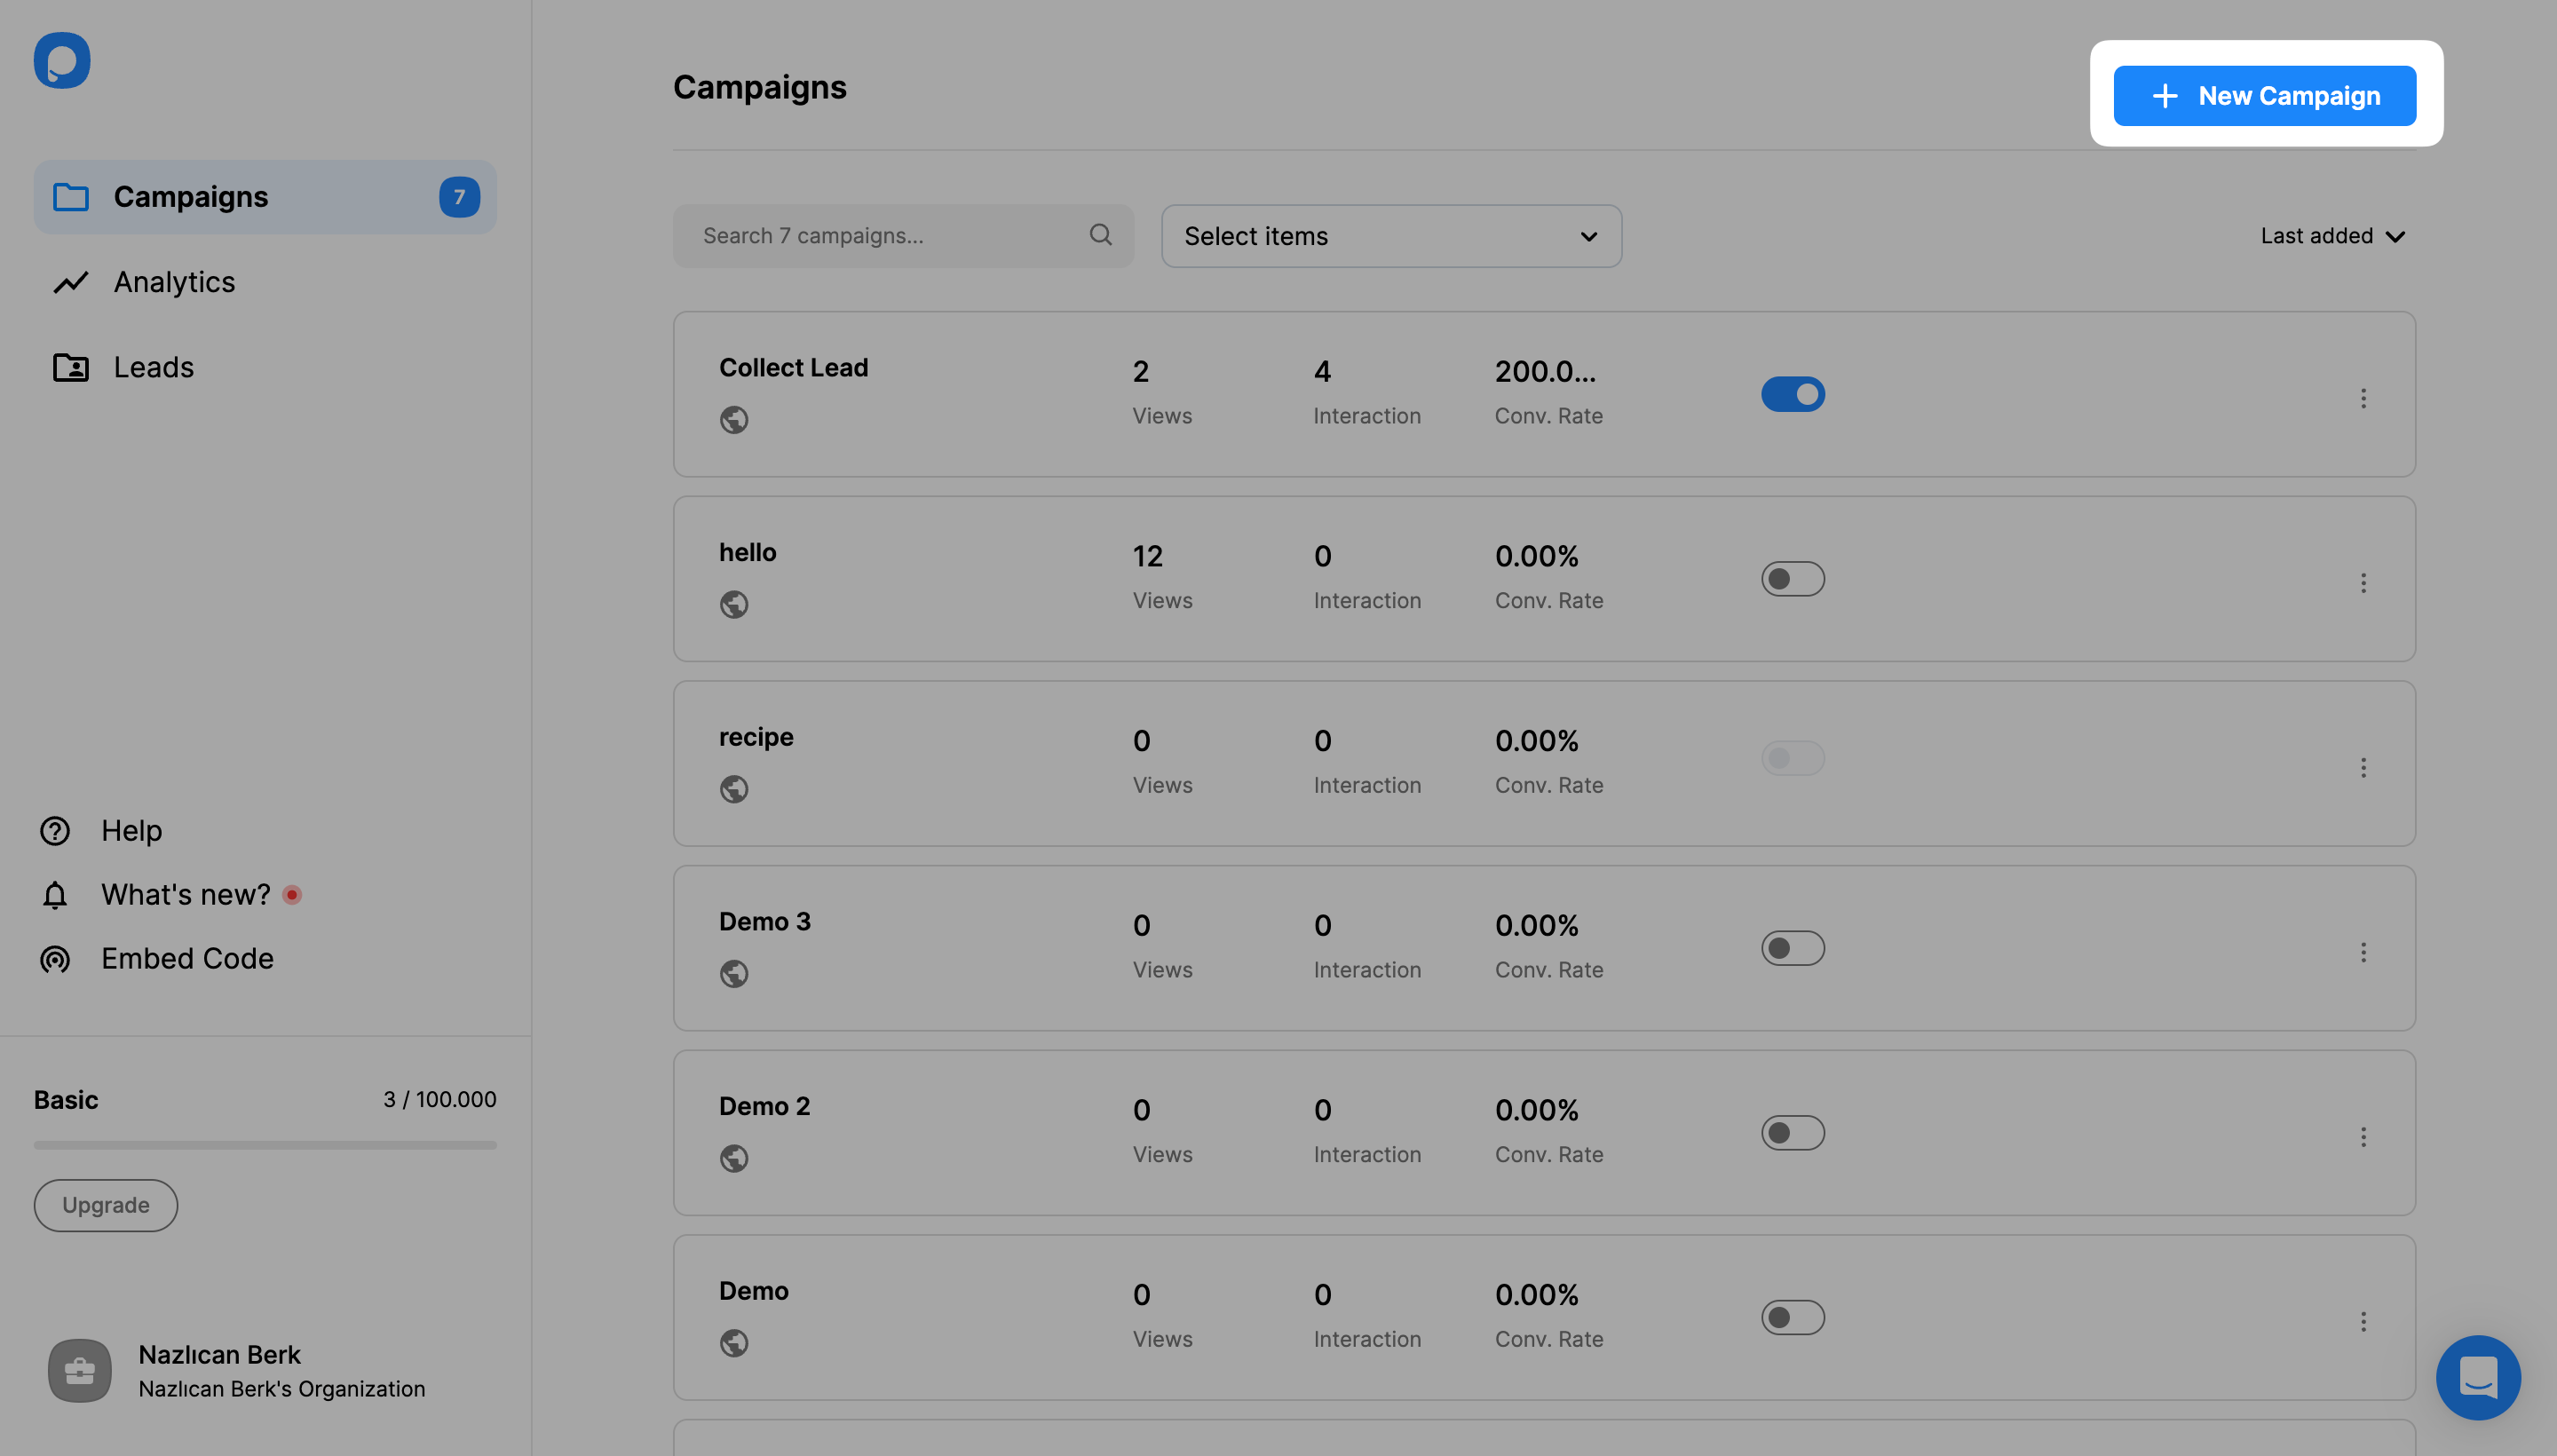This screenshot has width=2557, height=1456.
Task: Click the three-dot menu on recipe
Action: coord(2365,764)
